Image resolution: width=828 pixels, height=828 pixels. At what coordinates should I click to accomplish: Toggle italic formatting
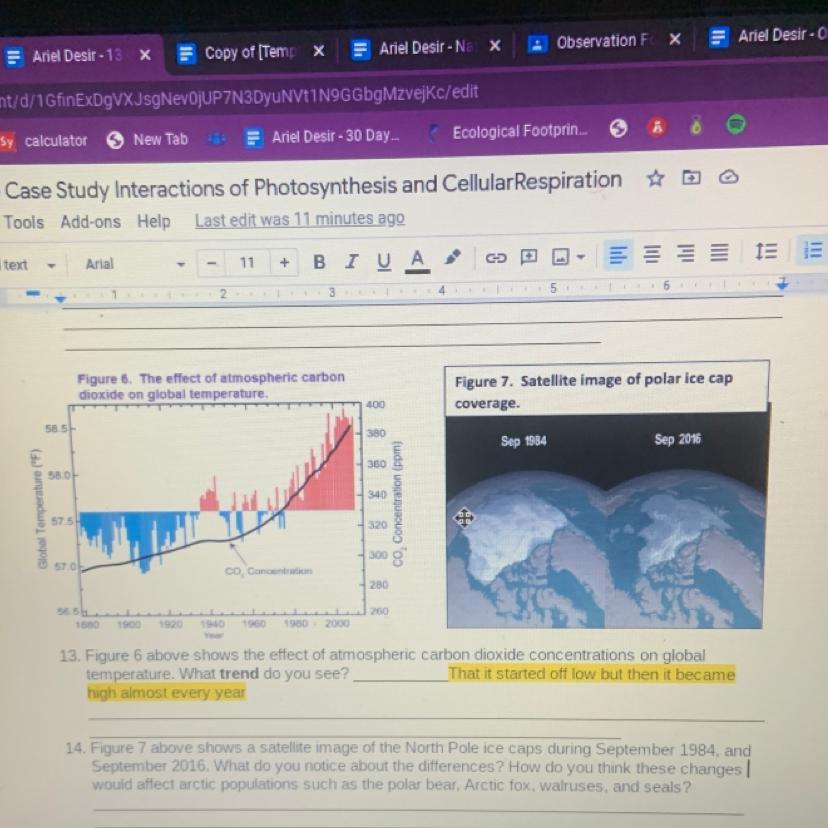click(351, 261)
